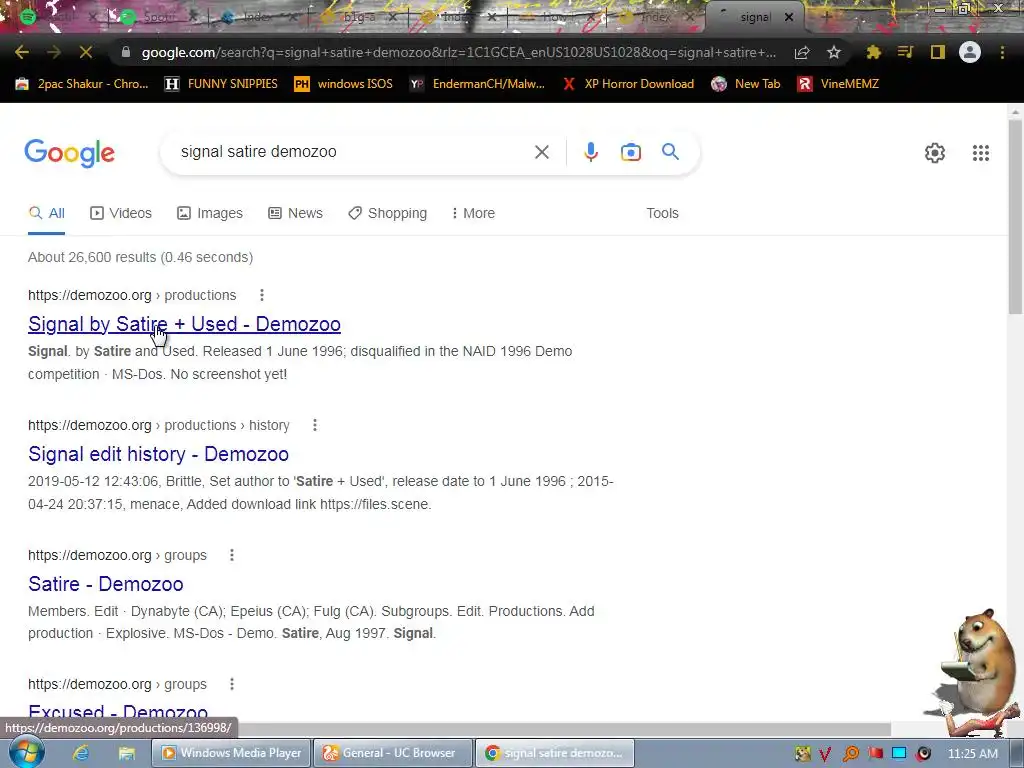1024x768 pixels.
Task: Open the search Tools options
Action: click(662, 214)
